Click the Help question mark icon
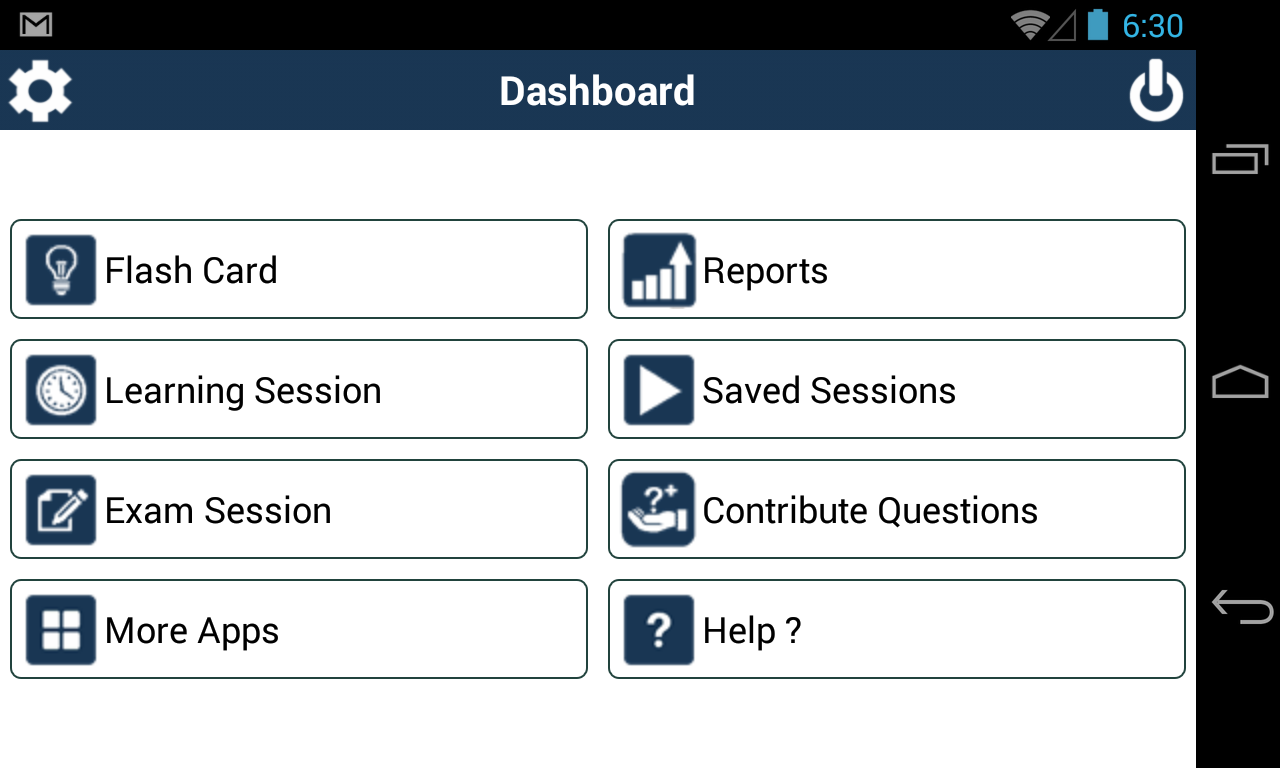 [659, 630]
